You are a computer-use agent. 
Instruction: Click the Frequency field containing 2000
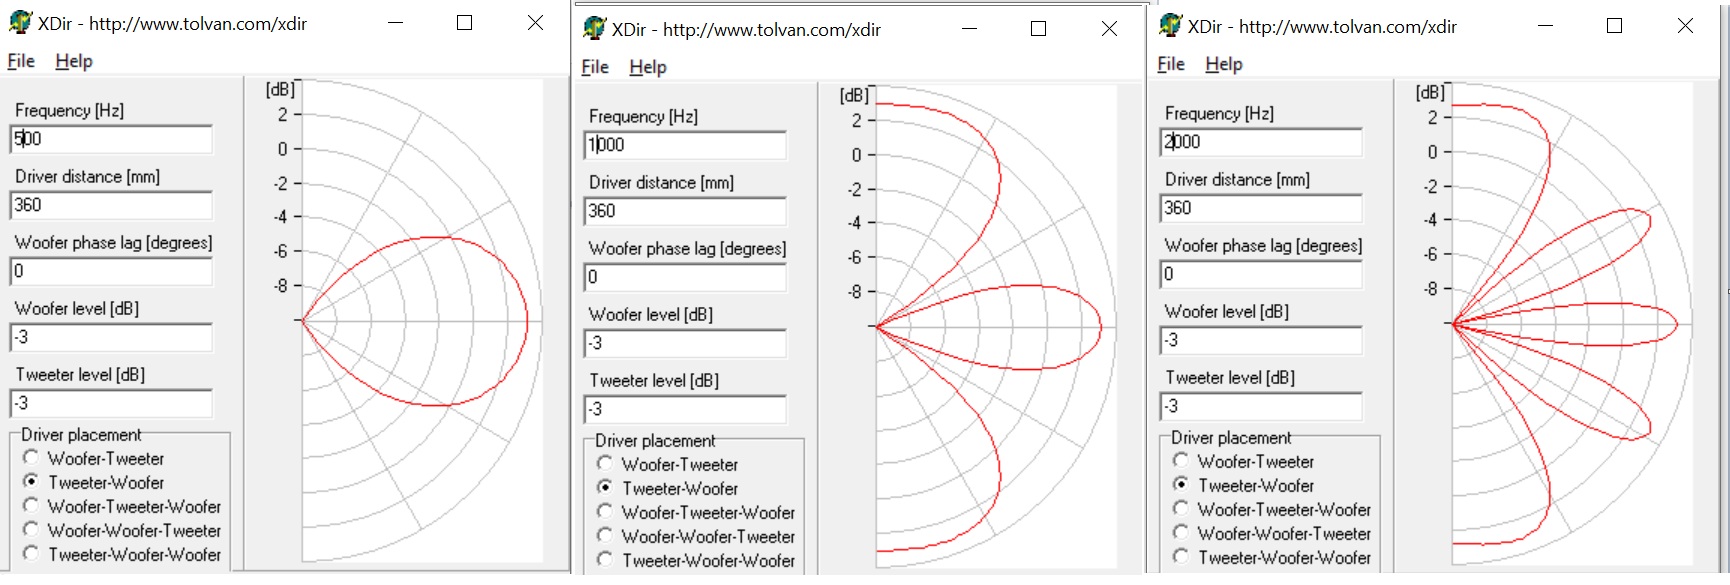pyautogui.click(x=1261, y=142)
